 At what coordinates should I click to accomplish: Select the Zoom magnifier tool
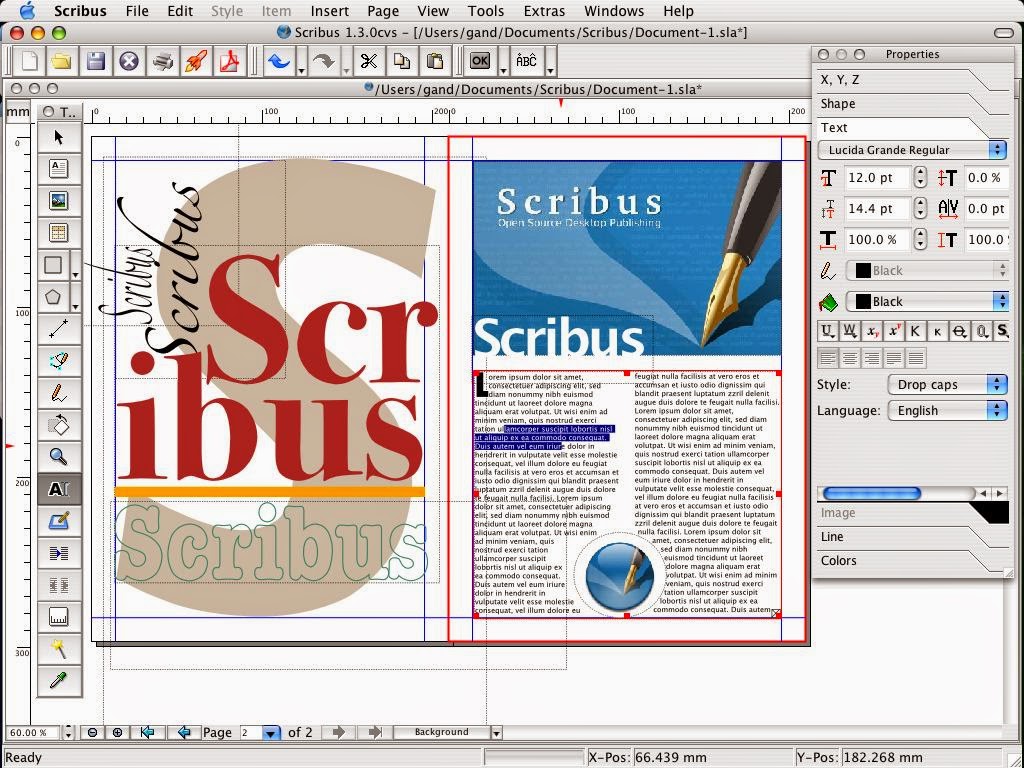pyautogui.click(x=59, y=456)
